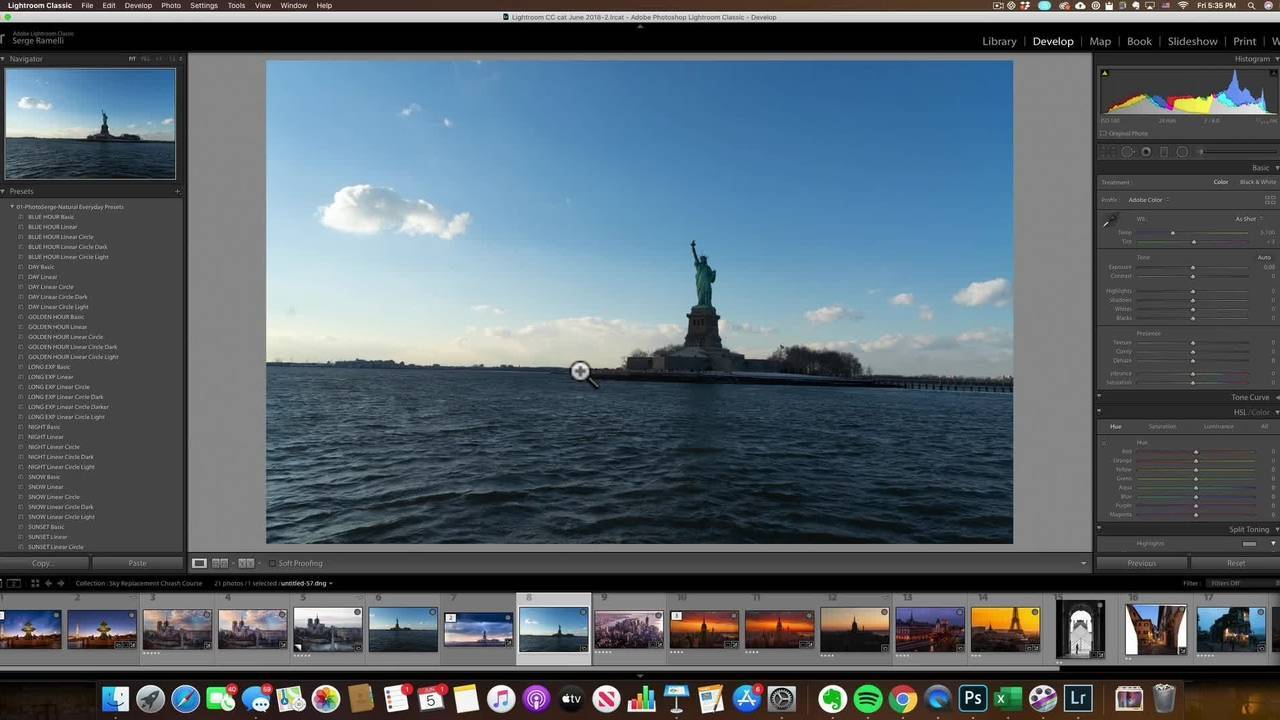1280x720 pixels.
Task: Open the Trash in the Dock
Action: 1164,698
